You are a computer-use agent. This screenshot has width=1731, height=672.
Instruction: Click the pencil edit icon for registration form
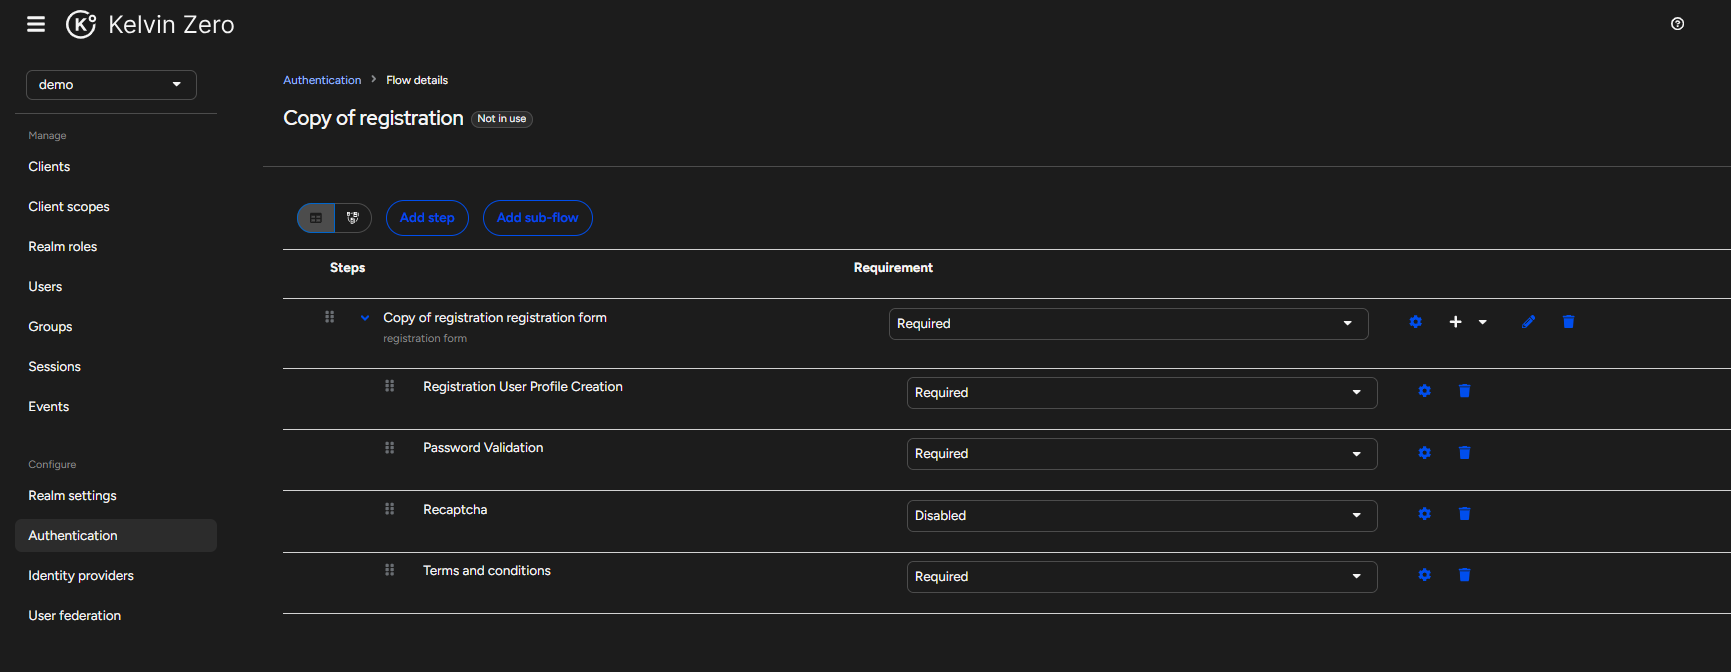(1528, 322)
